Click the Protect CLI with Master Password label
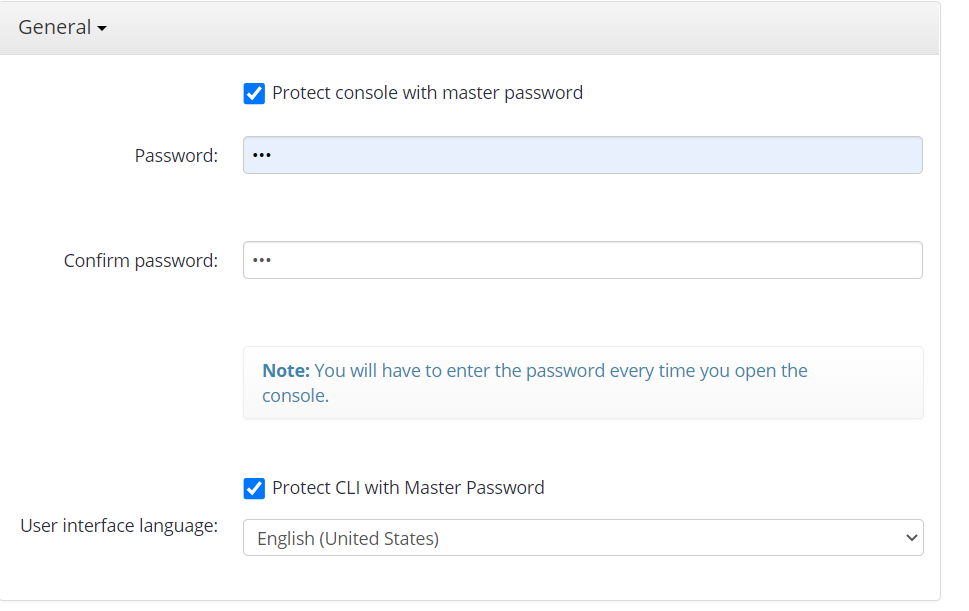The image size is (969, 611). click(407, 488)
